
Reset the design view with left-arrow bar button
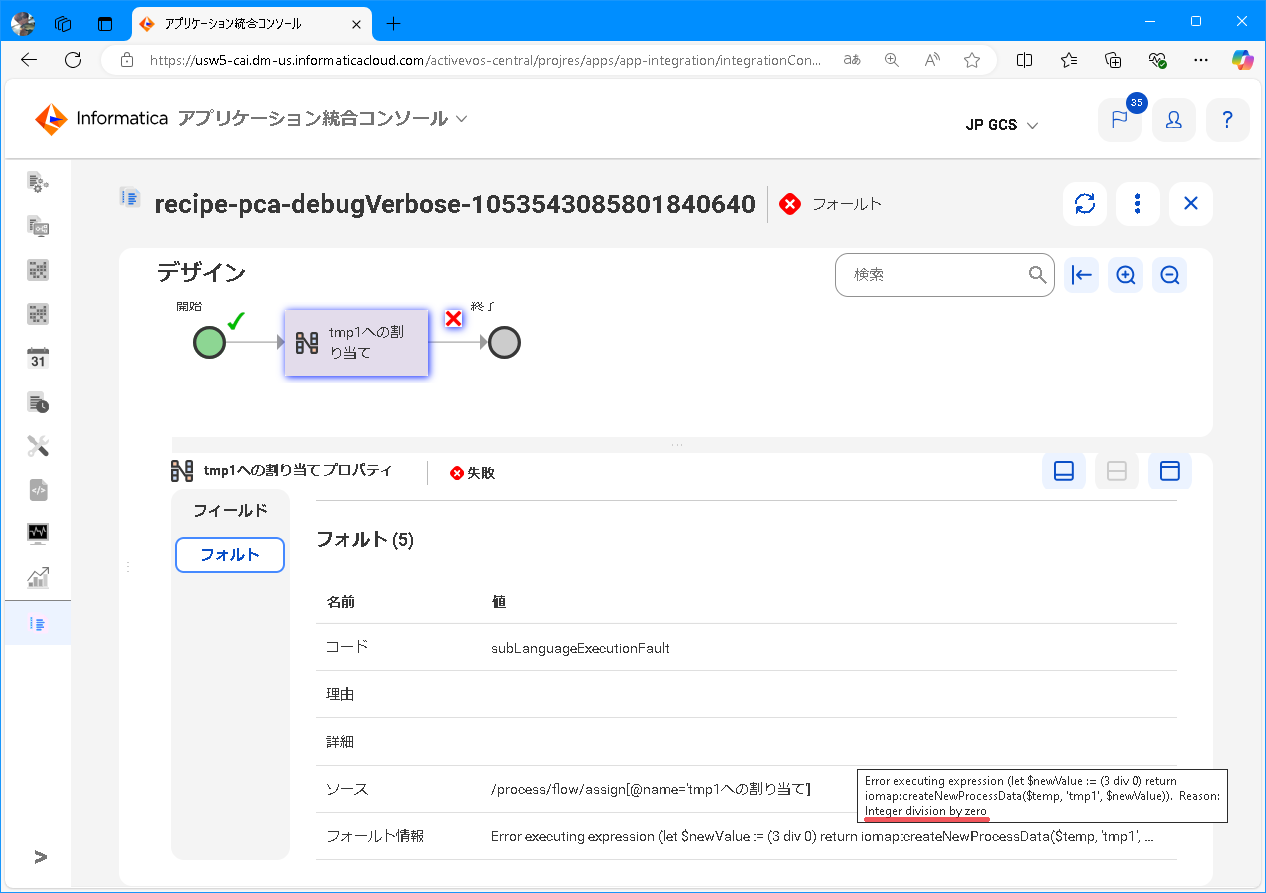click(1081, 275)
